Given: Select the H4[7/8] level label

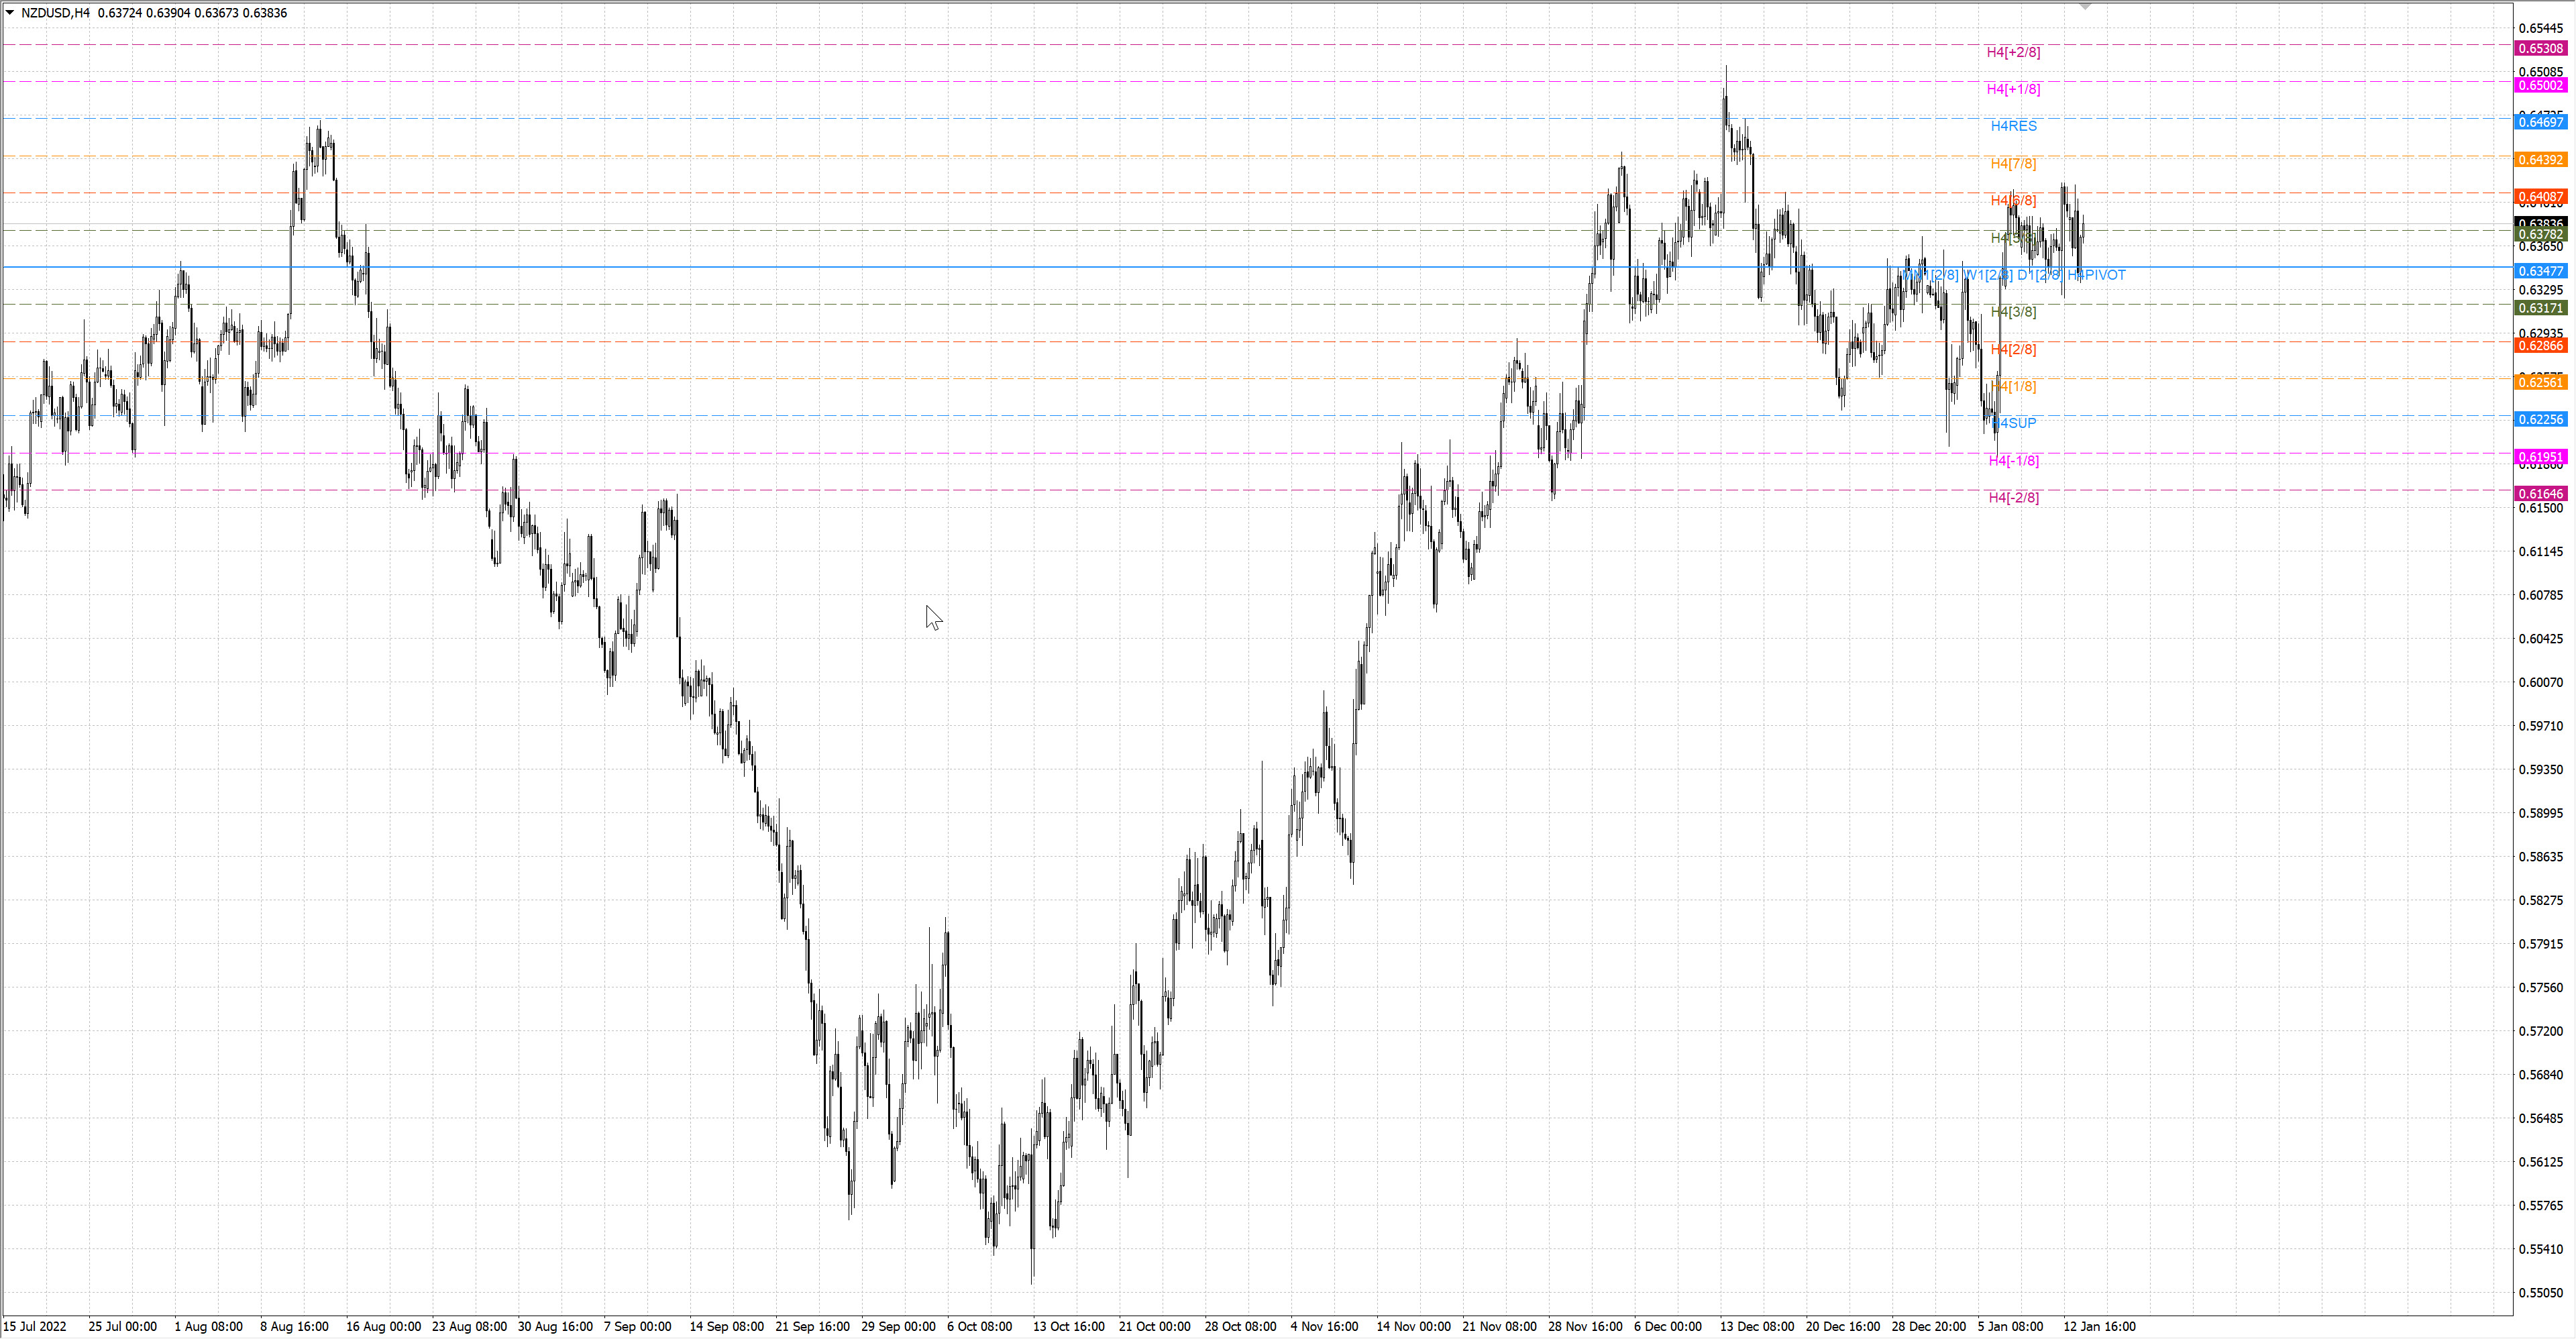Looking at the screenshot, I should (x=2013, y=163).
